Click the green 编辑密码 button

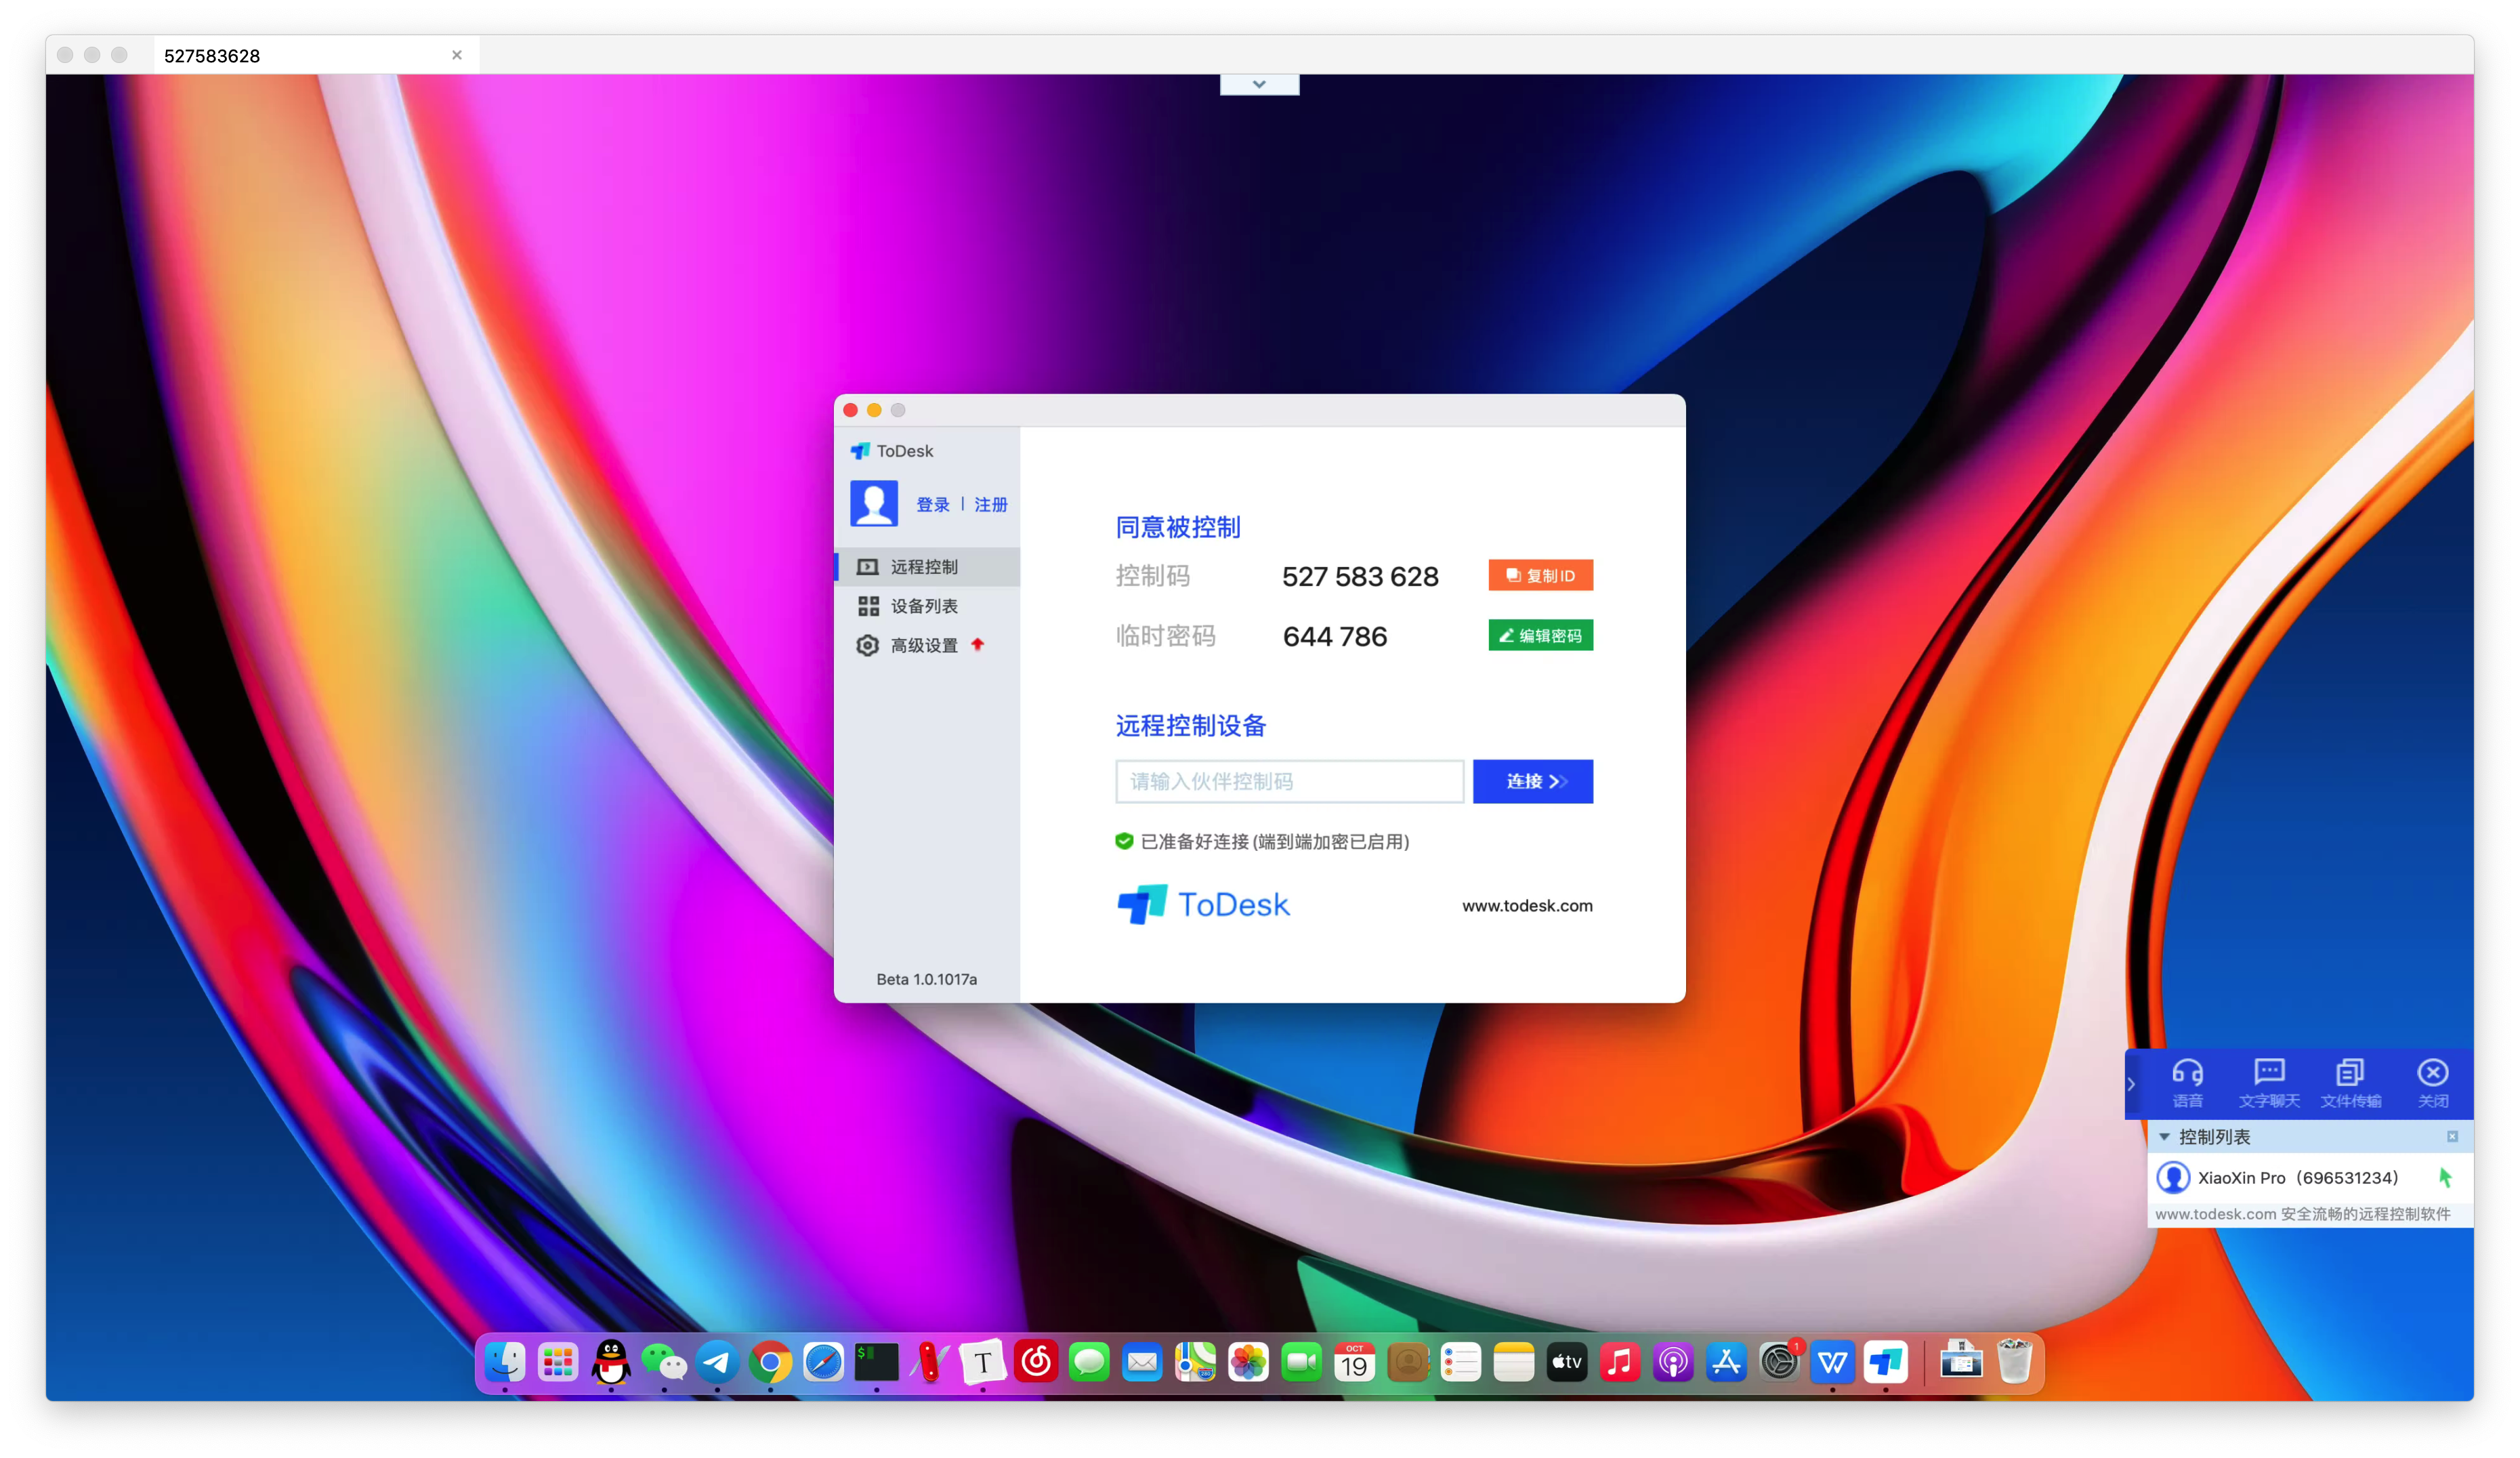point(1540,635)
